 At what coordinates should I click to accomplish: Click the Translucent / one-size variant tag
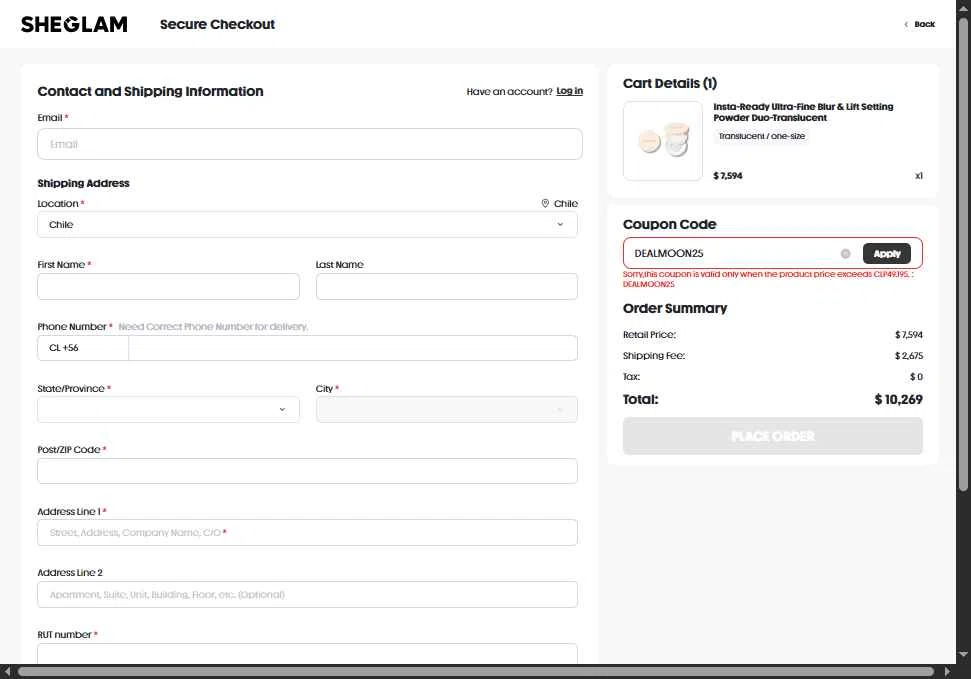tap(762, 136)
